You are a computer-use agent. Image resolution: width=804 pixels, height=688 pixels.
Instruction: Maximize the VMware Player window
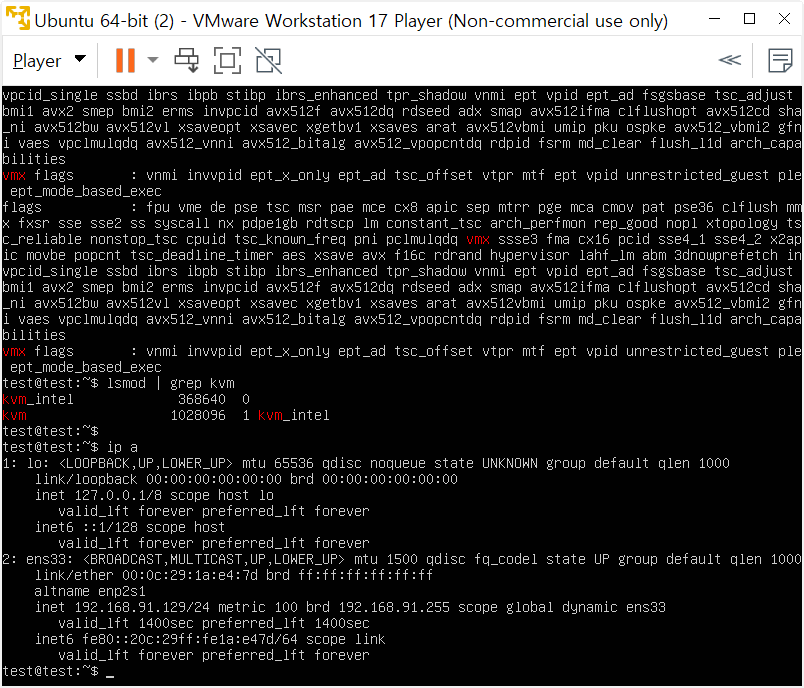(749, 19)
